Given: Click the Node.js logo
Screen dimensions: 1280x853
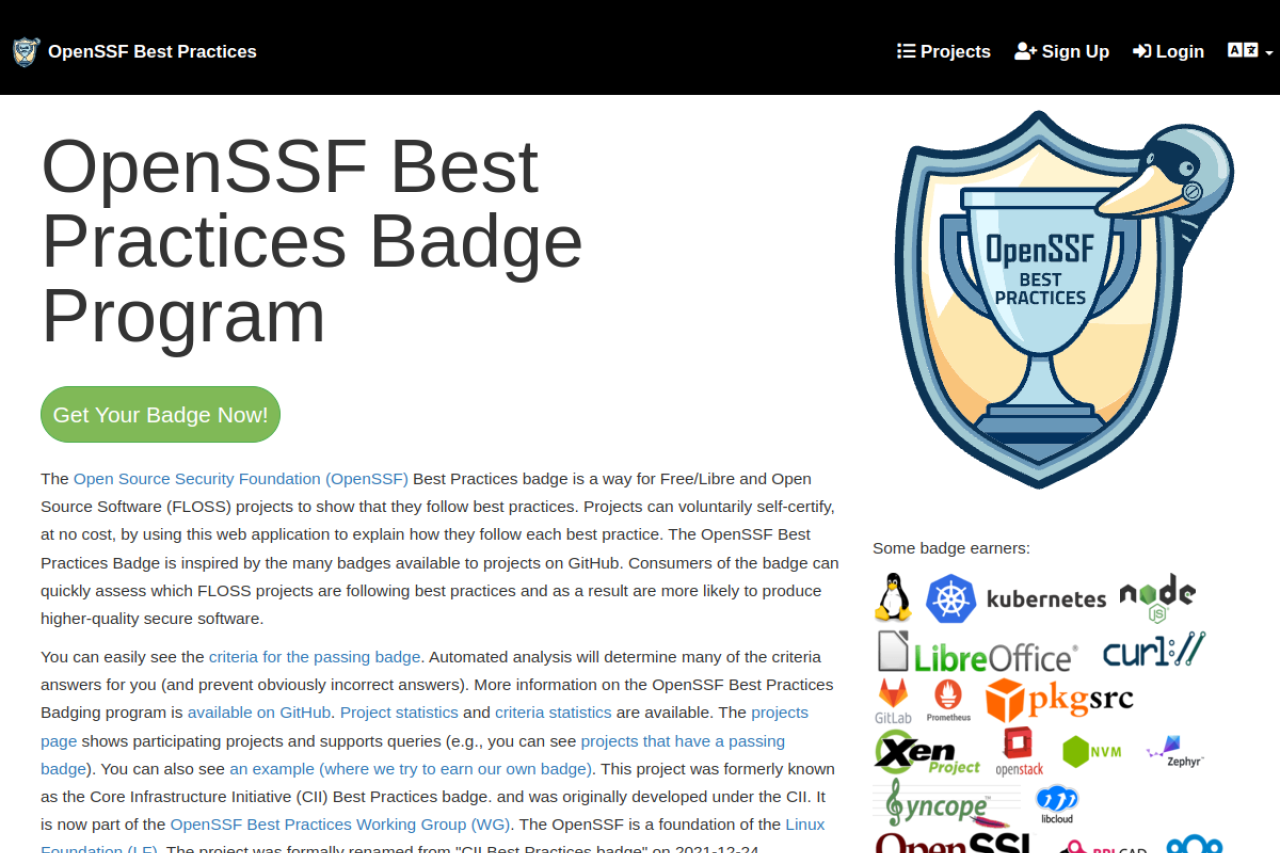Looking at the screenshot, I should 1157,598.
